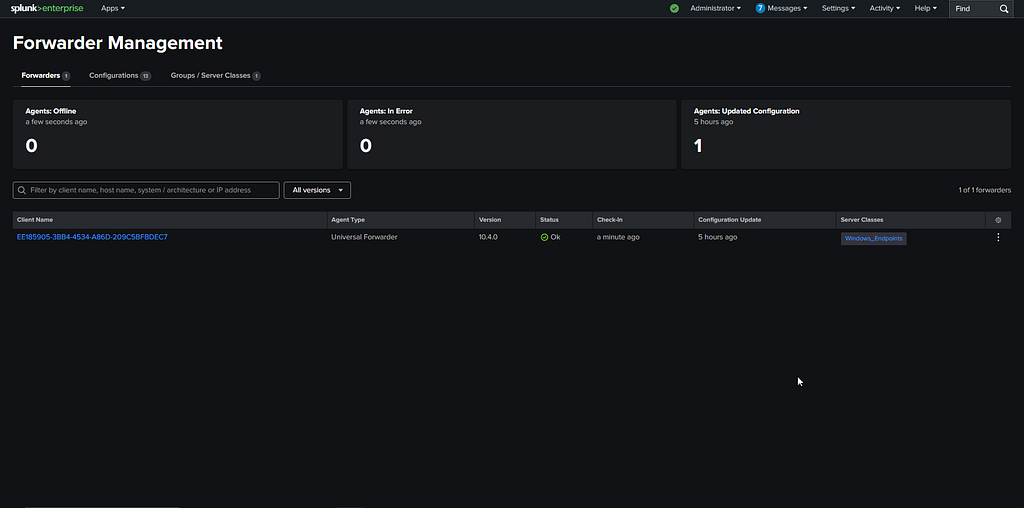Open the Apps dropdown menu
This screenshot has width=1024, height=508.
(112, 8)
